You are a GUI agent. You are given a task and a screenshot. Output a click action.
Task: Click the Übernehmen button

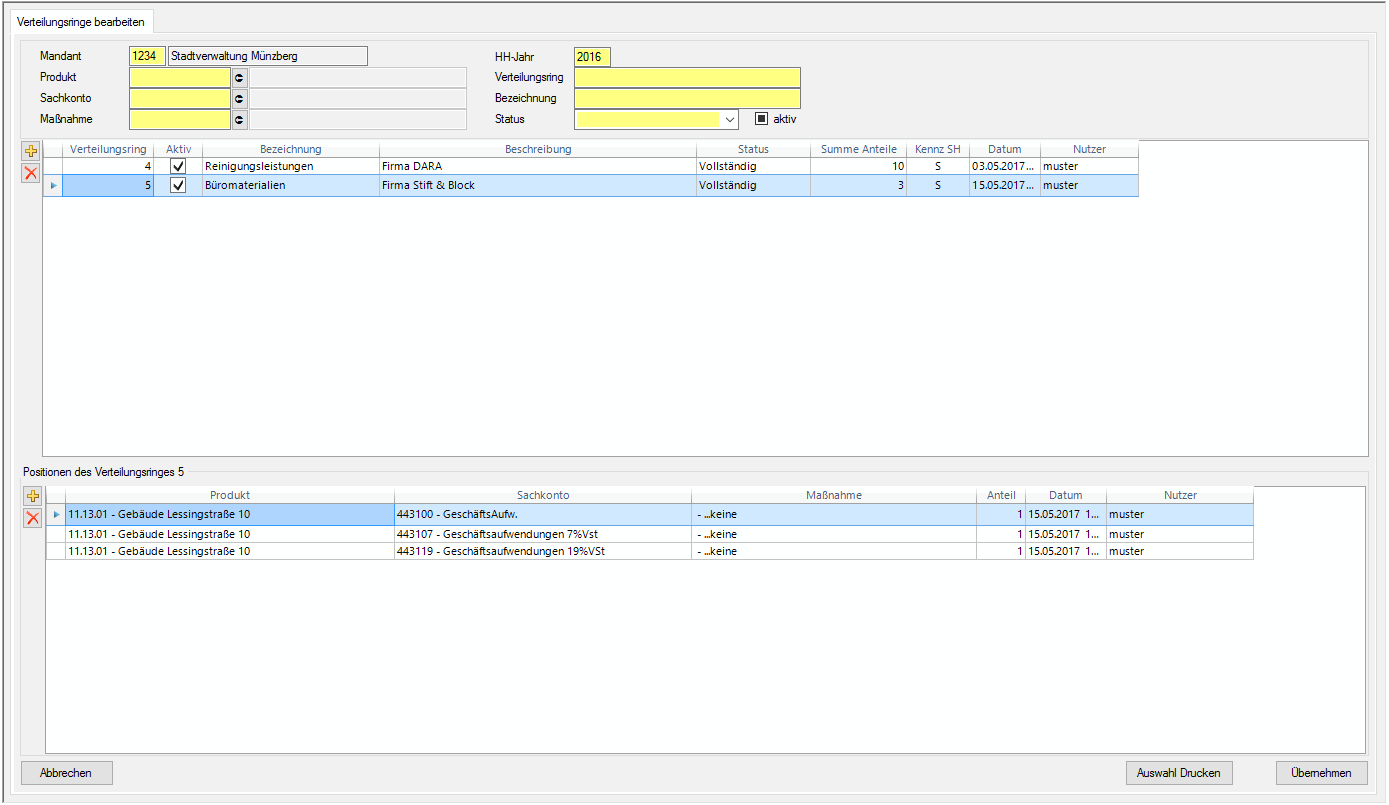(x=1320, y=773)
